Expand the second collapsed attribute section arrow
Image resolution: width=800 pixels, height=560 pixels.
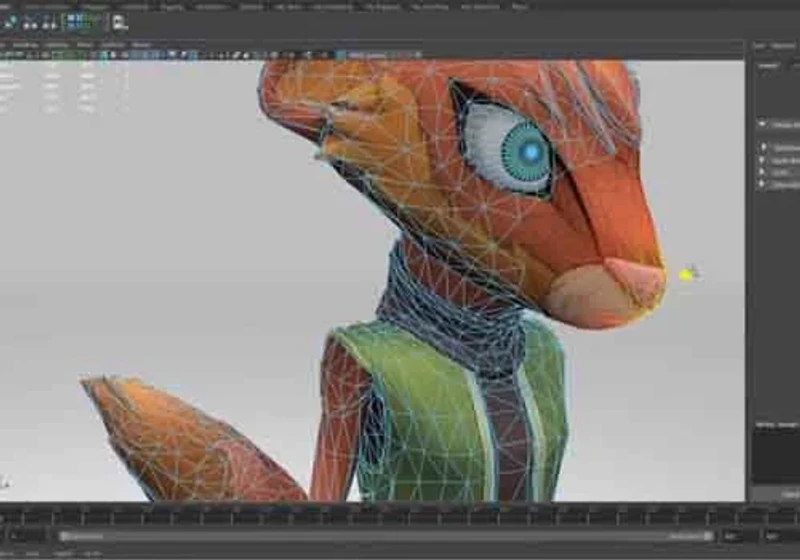point(763,160)
